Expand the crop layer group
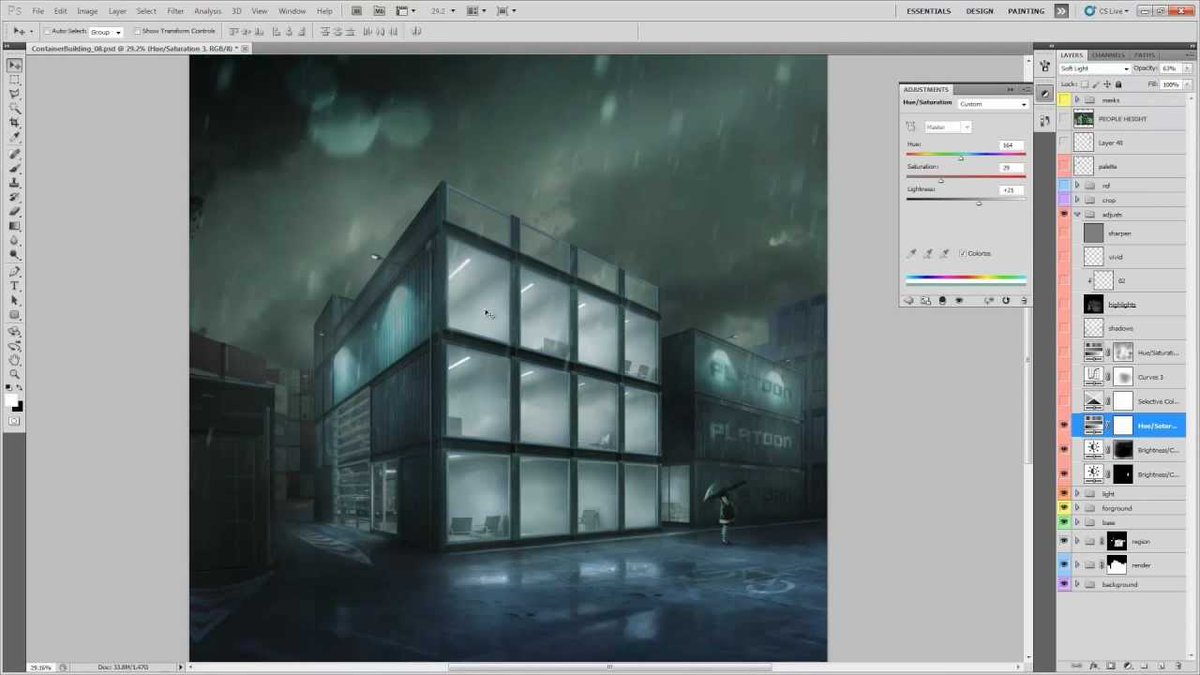Viewport: 1200px width, 675px height. click(x=1077, y=200)
